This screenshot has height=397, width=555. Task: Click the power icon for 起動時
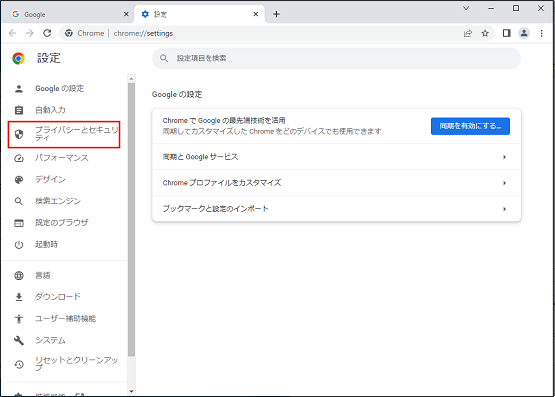click(19, 244)
